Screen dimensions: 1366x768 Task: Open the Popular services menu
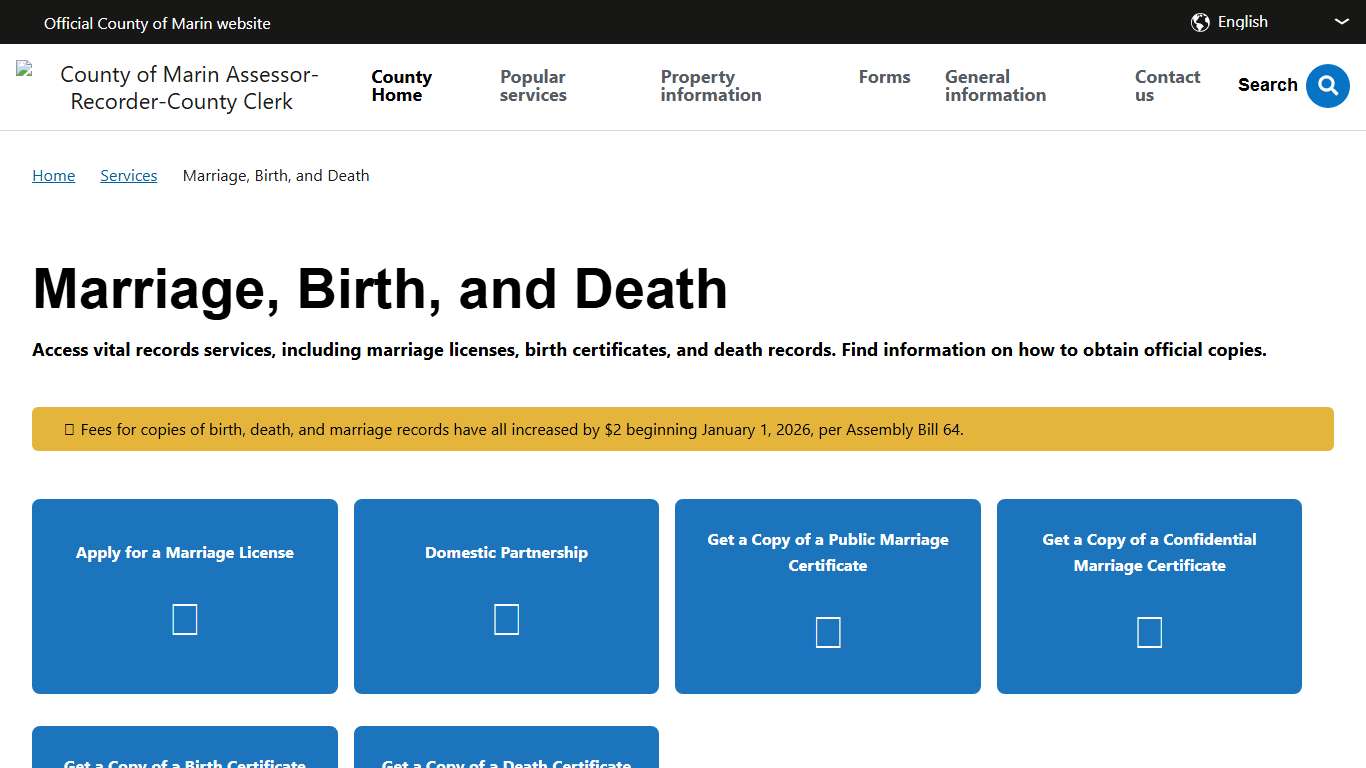tap(533, 86)
